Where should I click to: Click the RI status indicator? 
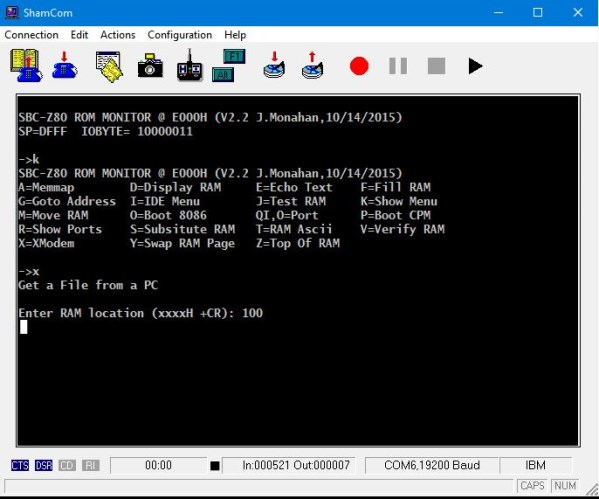pos(91,465)
